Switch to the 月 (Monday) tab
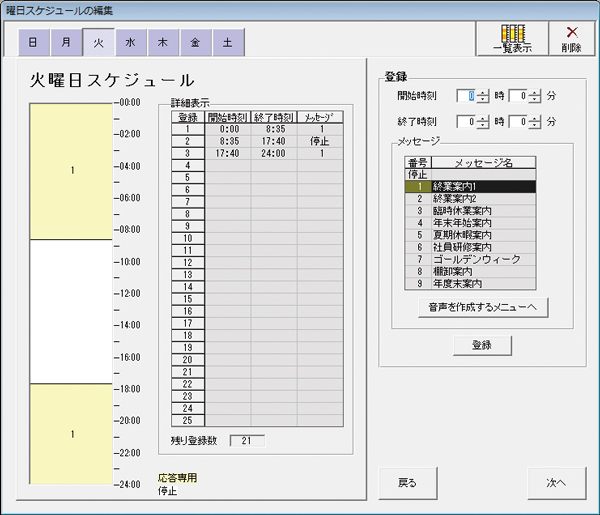The image size is (600, 515). [x=66, y=43]
